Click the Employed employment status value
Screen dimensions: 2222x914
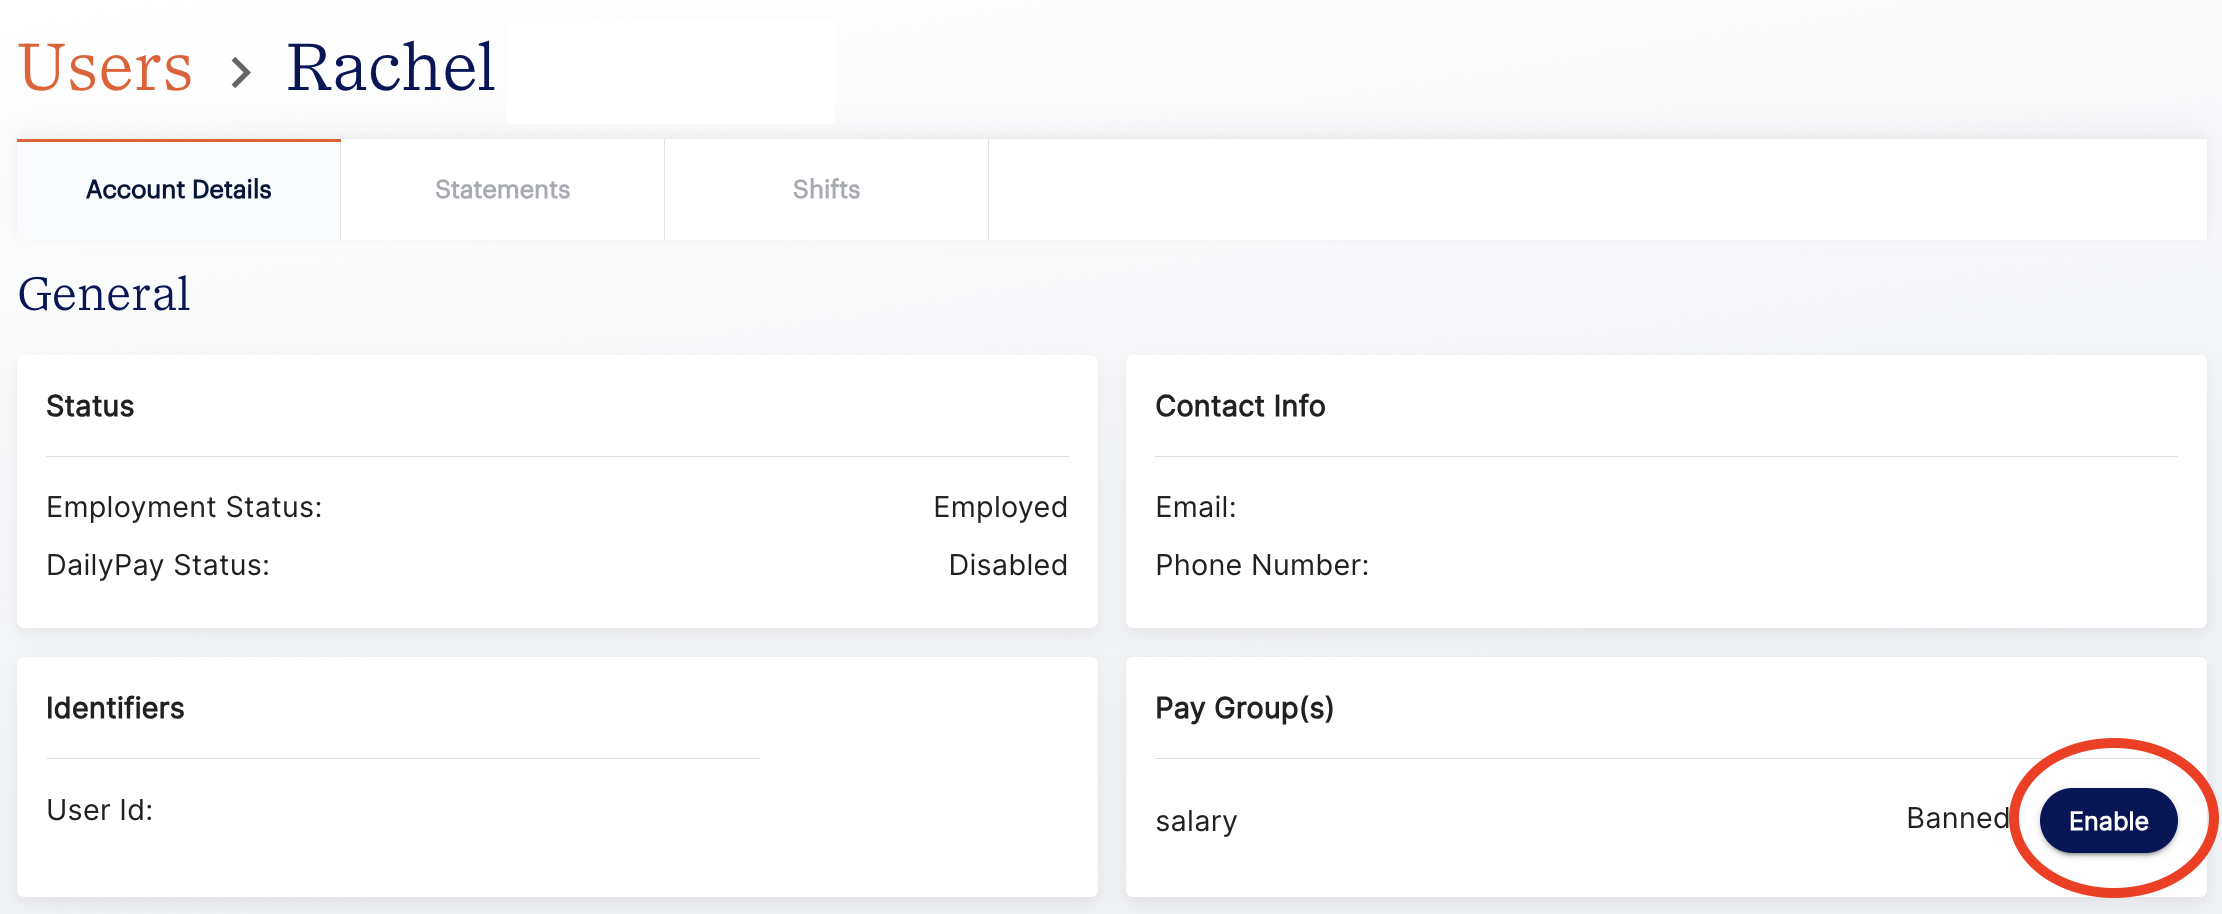[1000, 508]
